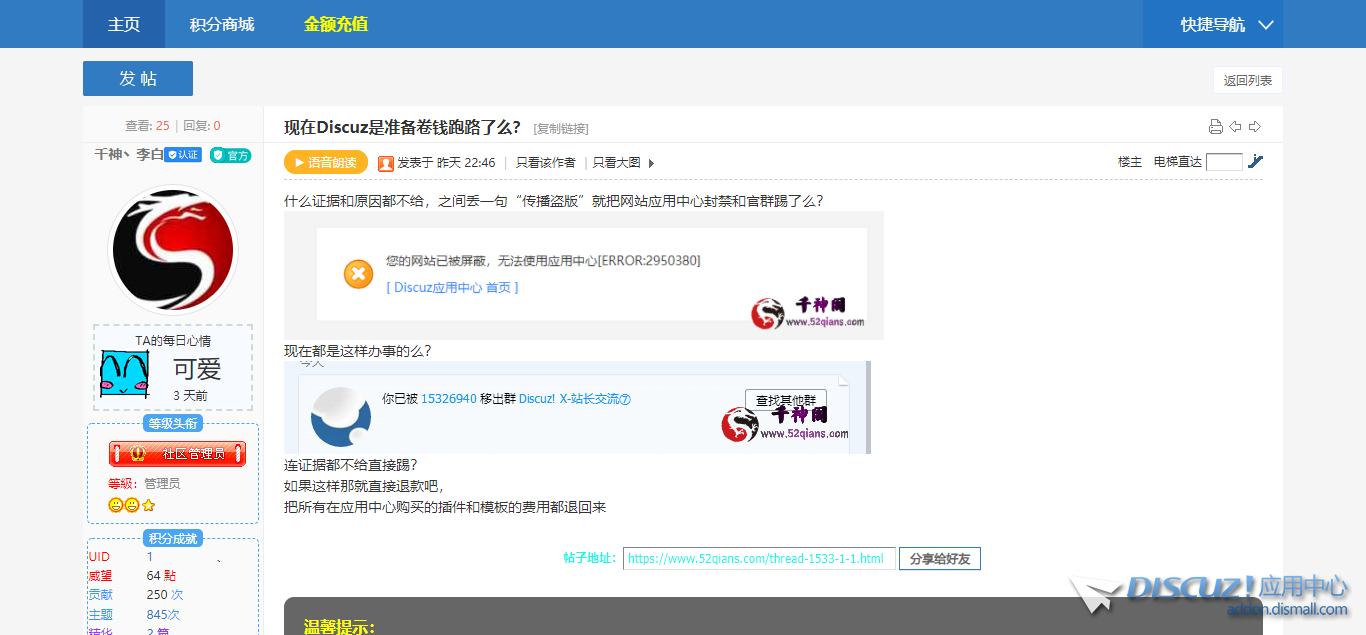Click the 发帖 new post button
Image resolution: width=1366 pixels, height=635 pixels.
(138, 79)
